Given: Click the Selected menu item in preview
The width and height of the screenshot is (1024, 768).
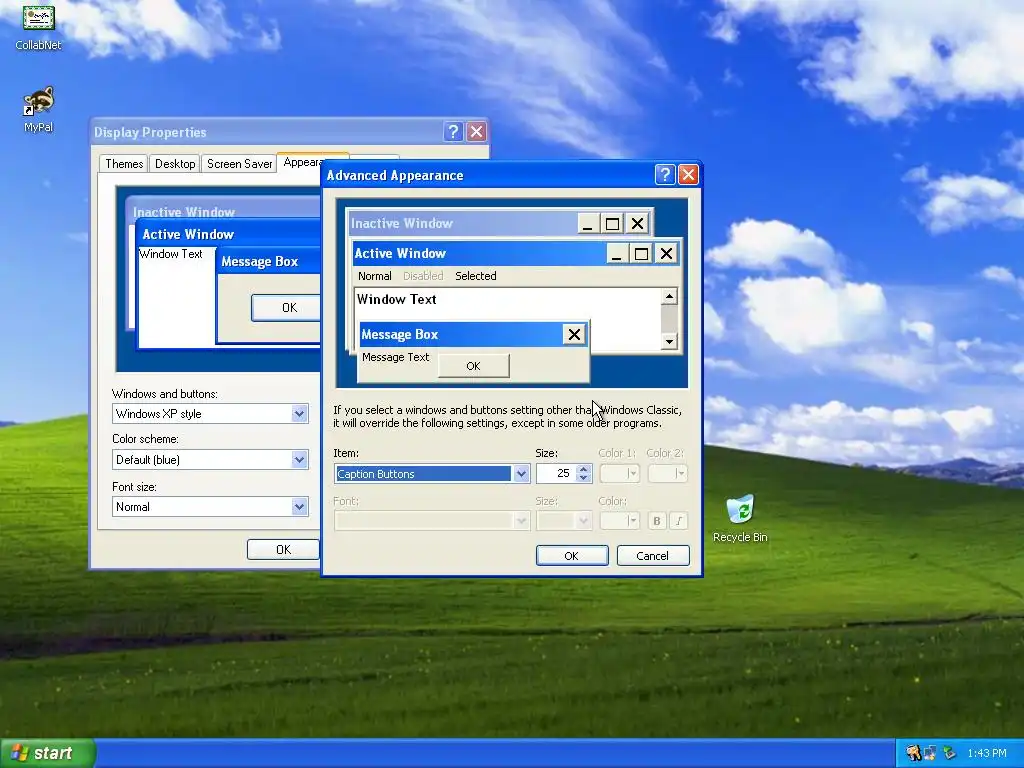Looking at the screenshot, I should (475, 276).
